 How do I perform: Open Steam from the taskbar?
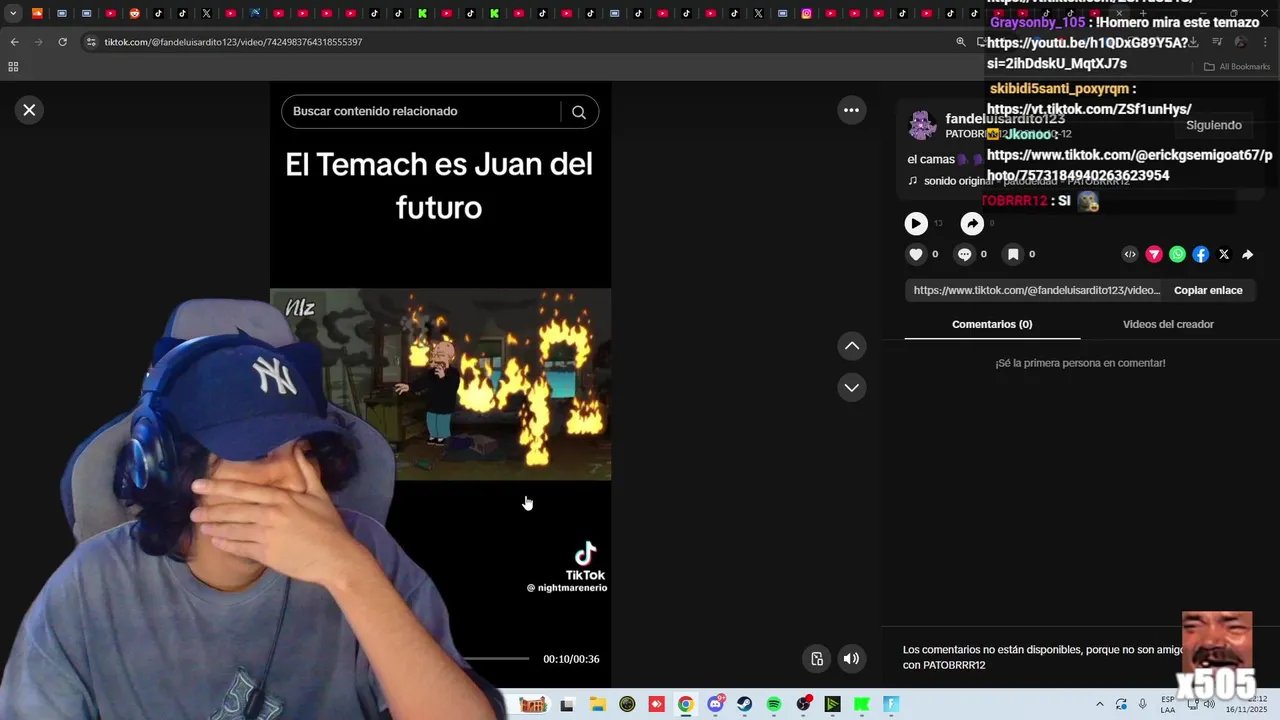[744, 704]
